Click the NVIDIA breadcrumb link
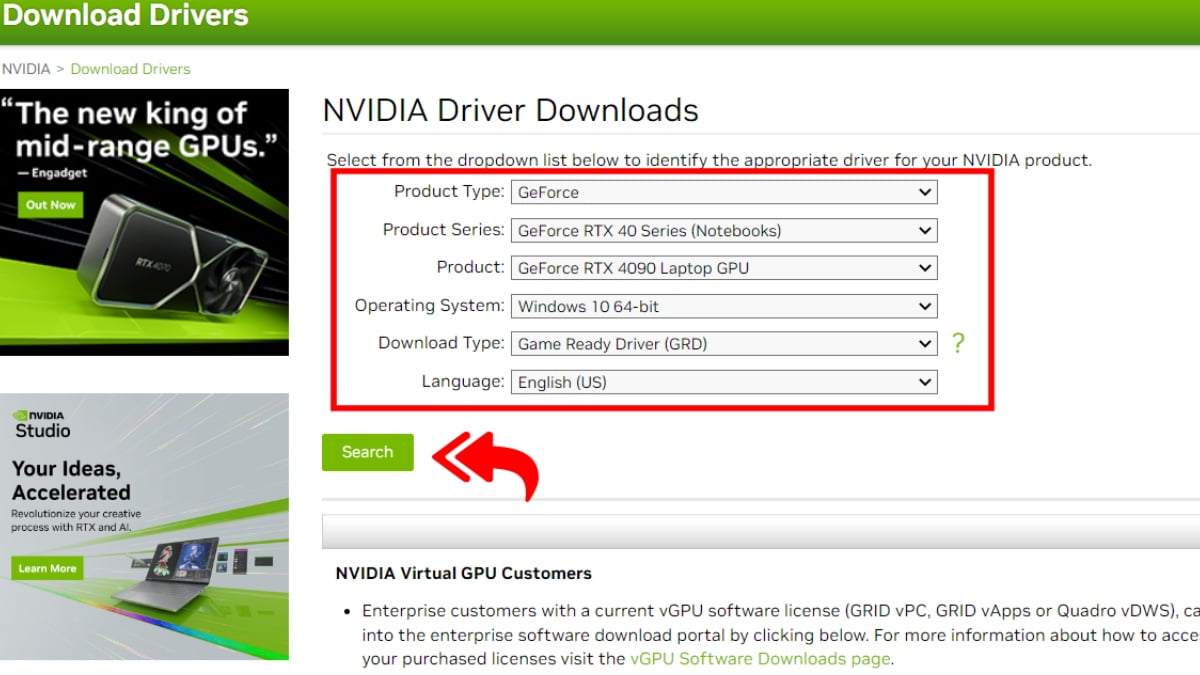 (x=25, y=68)
